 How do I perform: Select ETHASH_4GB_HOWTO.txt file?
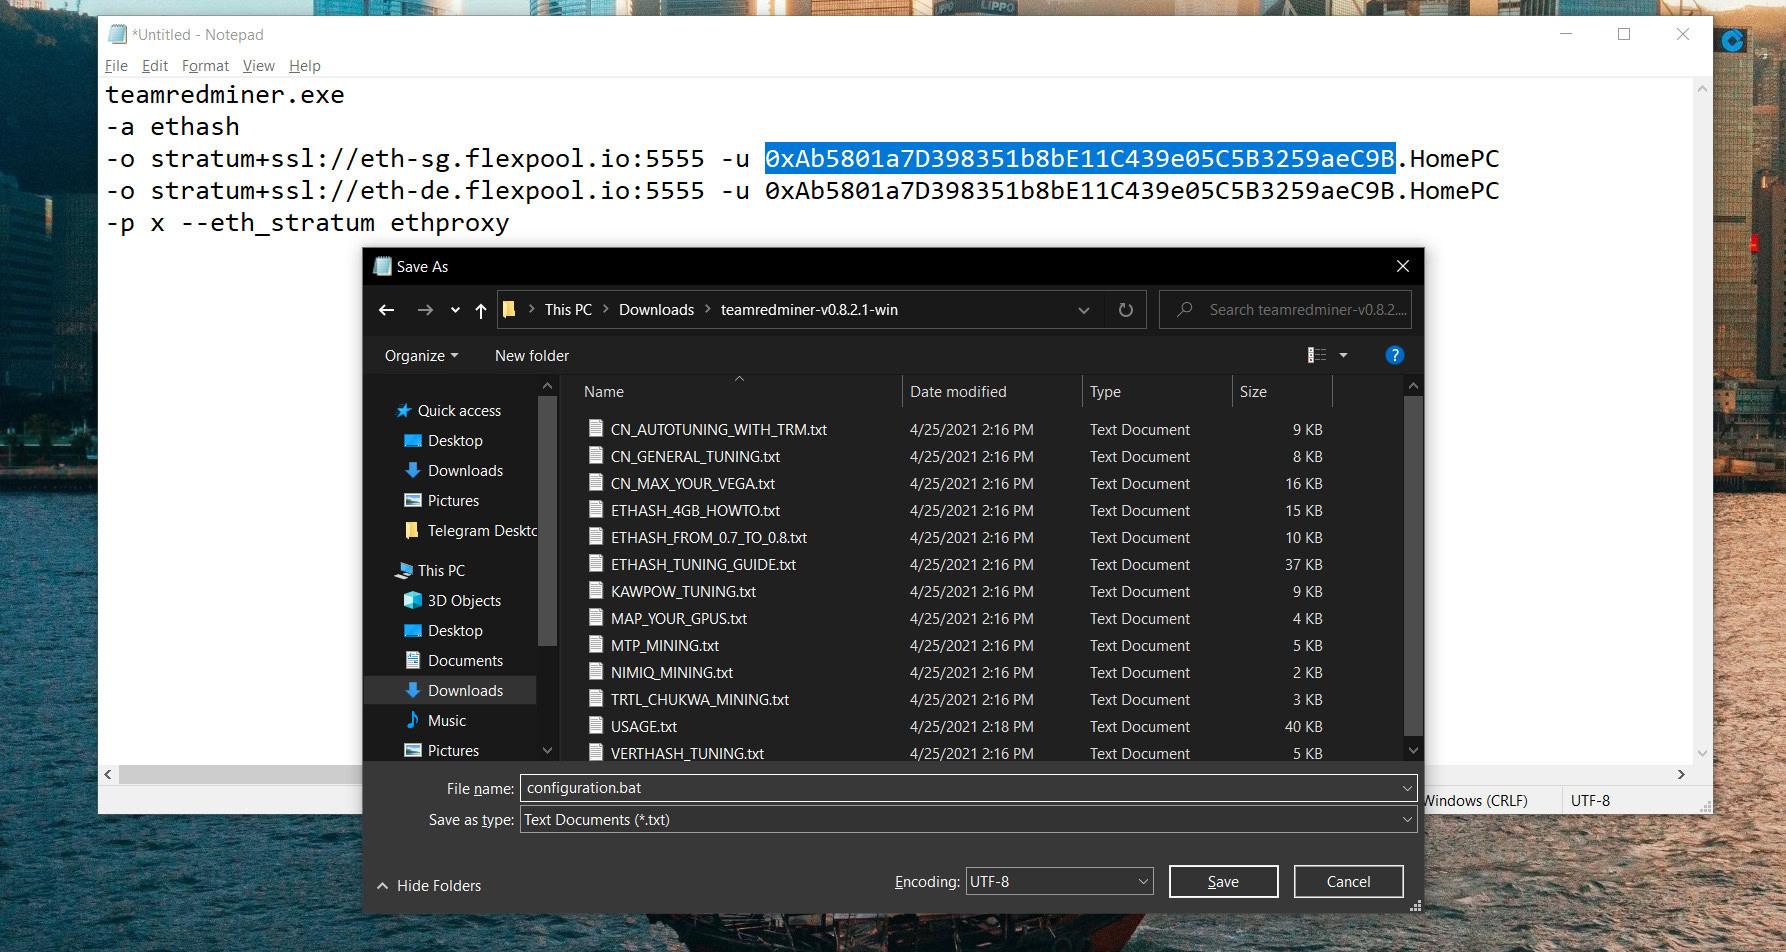tap(695, 511)
